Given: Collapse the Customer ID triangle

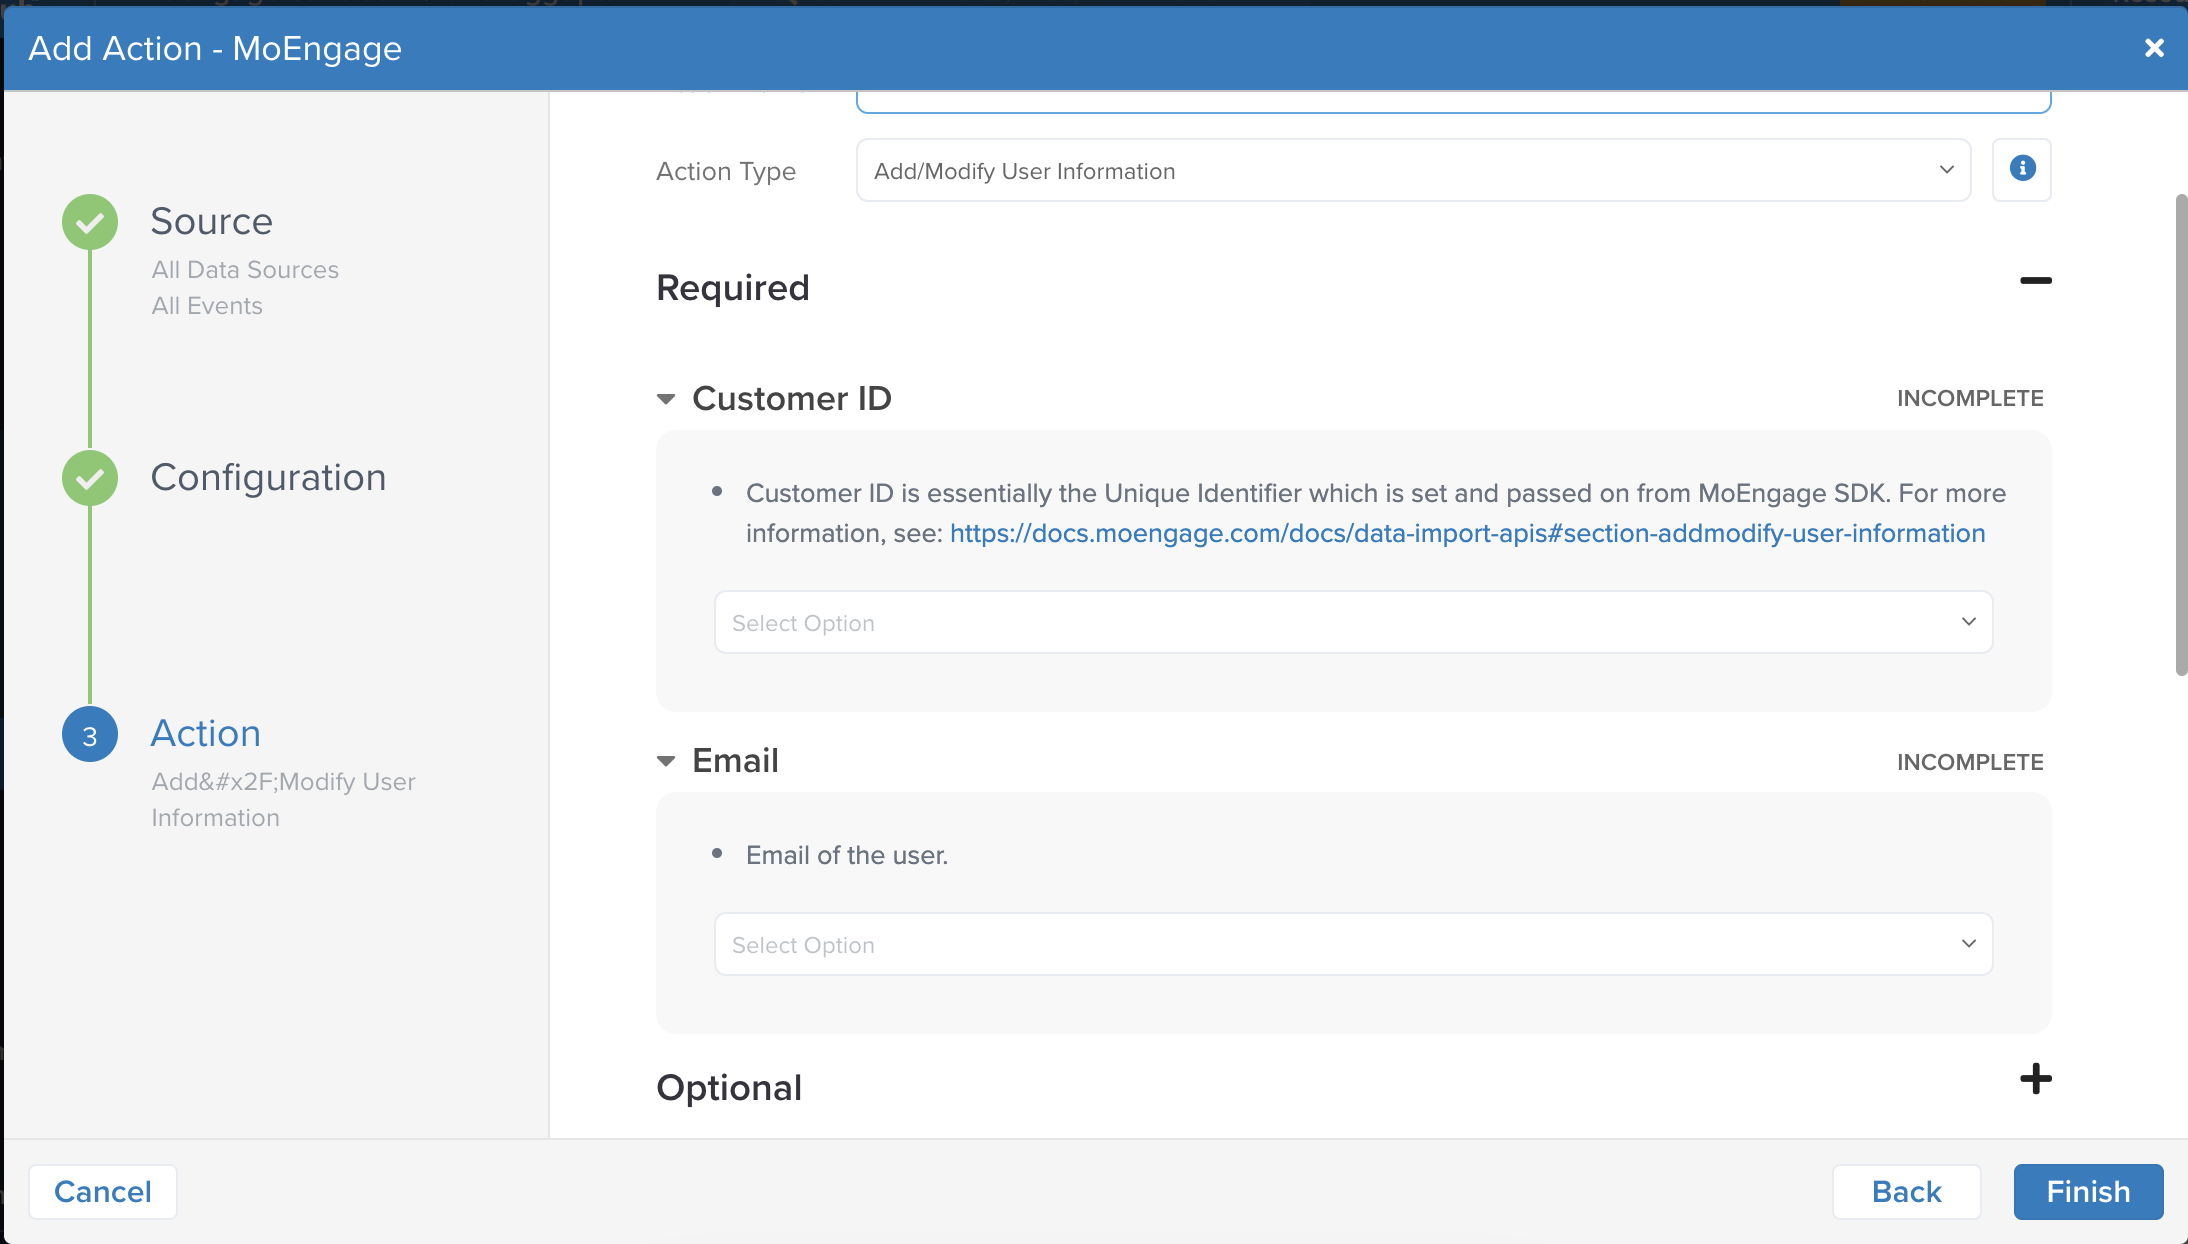Looking at the screenshot, I should 666,399.
